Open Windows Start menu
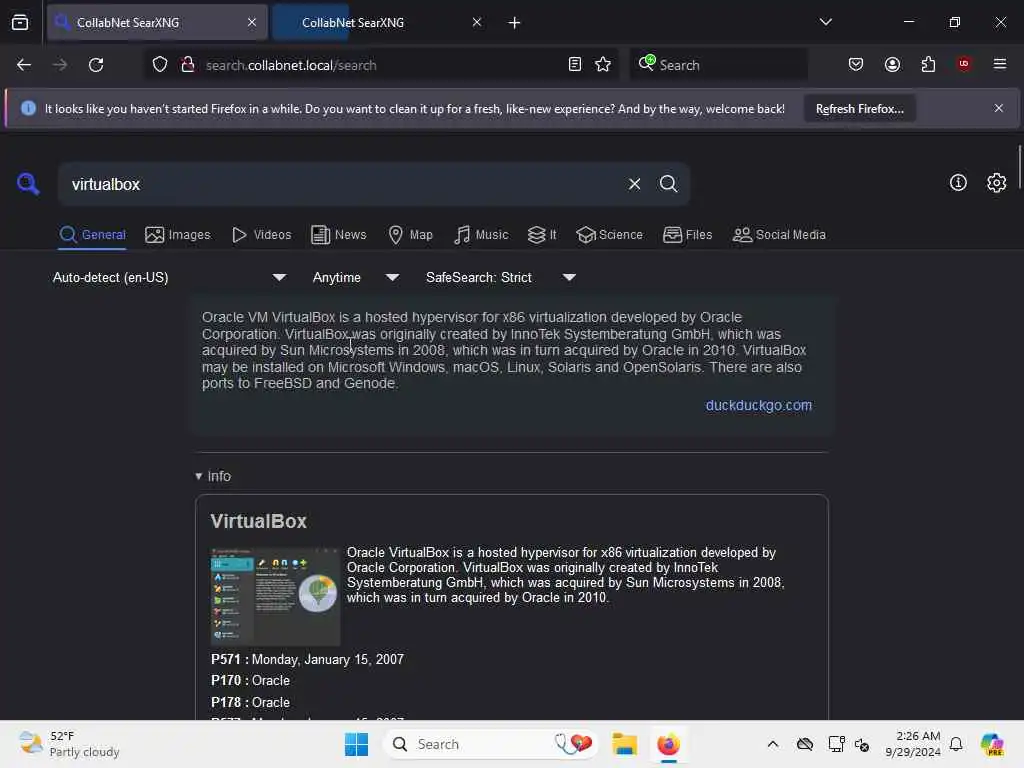The height and width of the screenshot is (768, 1024). pos(357,744)
